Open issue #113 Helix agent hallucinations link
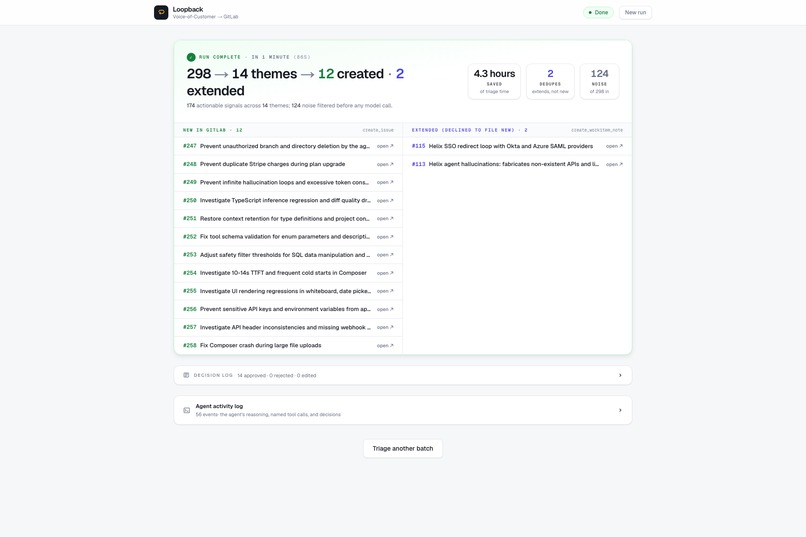Screen dimensions: 806x537 click(x=614, y=164)
